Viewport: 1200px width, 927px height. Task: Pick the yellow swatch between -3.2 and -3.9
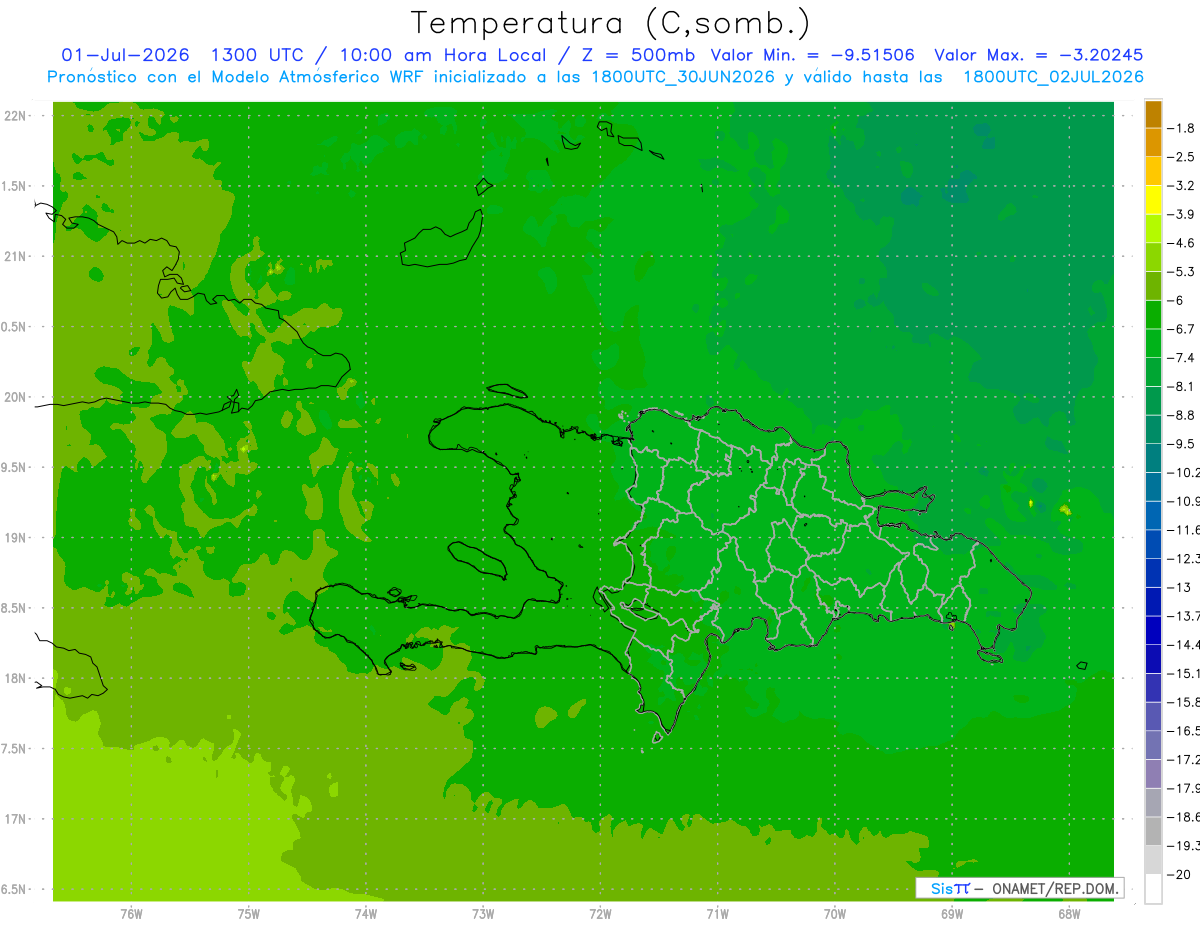coord(1153,200)
